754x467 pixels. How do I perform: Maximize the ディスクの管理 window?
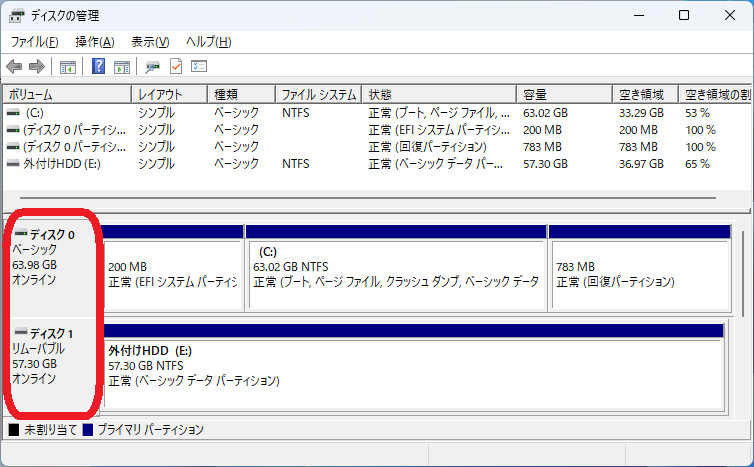[x=684, y=15]
